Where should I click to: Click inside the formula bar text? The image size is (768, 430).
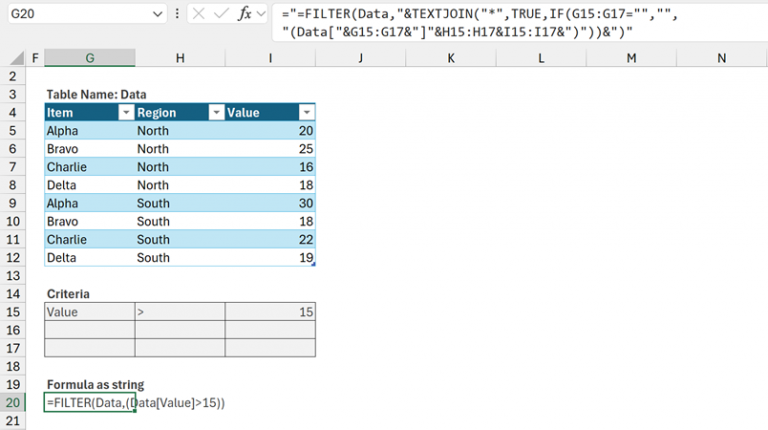click(x=500, y=22)
